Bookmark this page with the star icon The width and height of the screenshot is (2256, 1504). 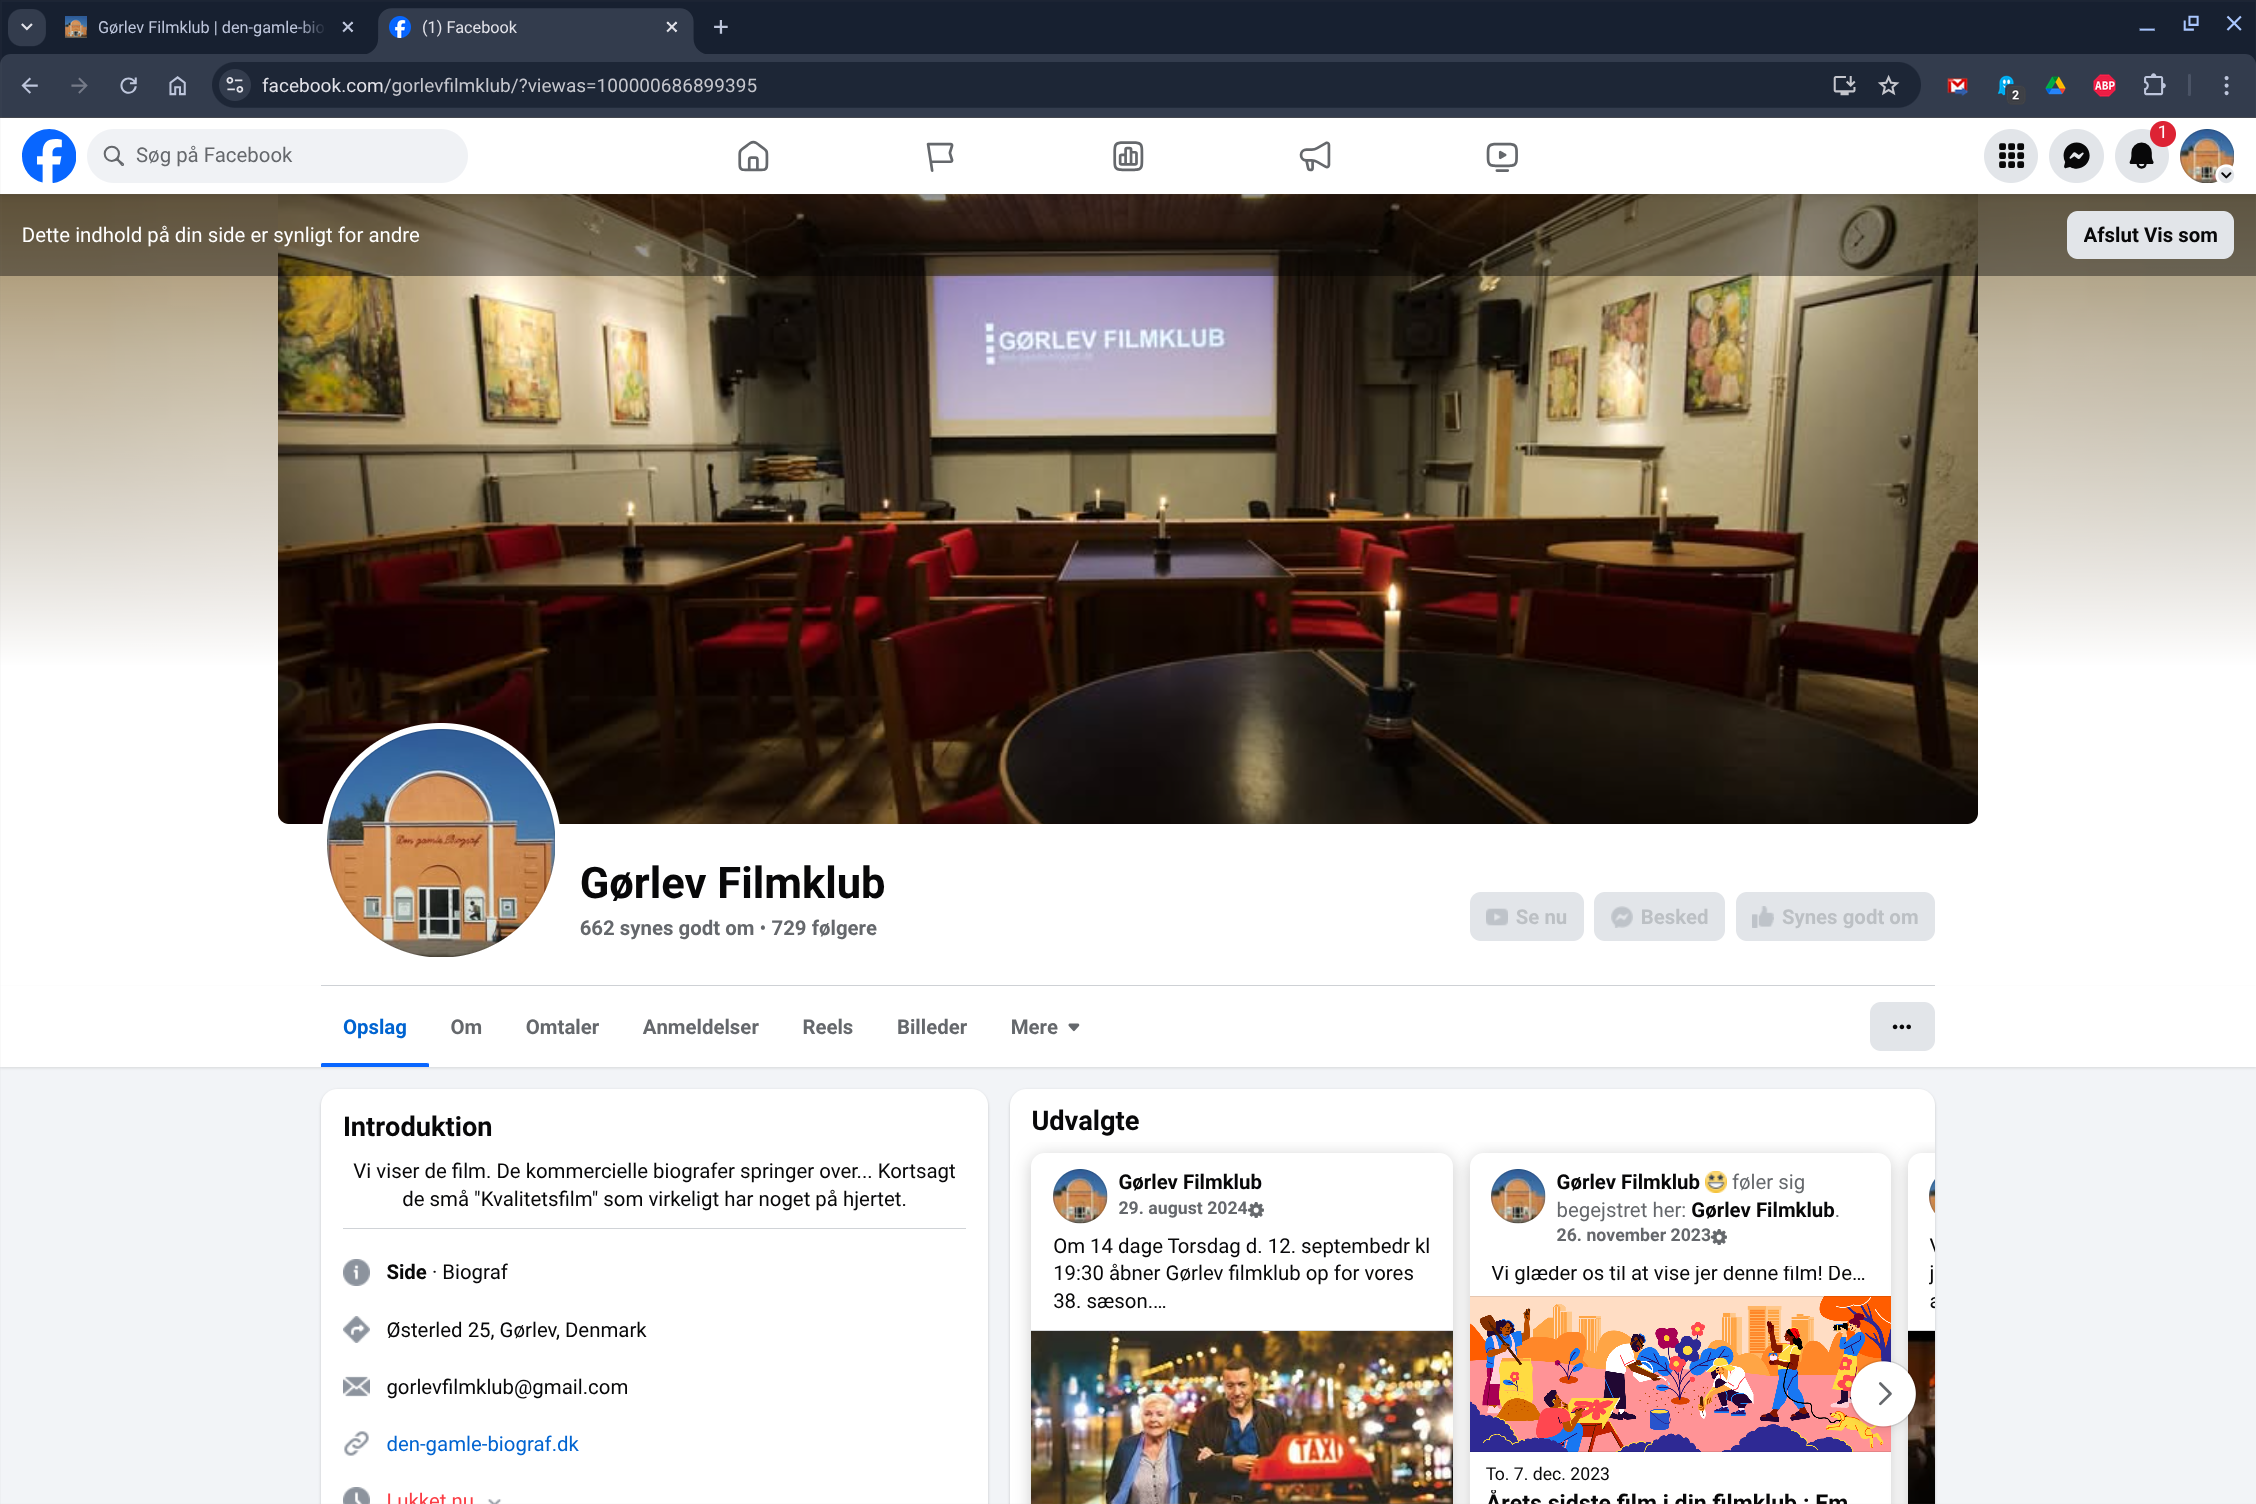pos(1888,86)
